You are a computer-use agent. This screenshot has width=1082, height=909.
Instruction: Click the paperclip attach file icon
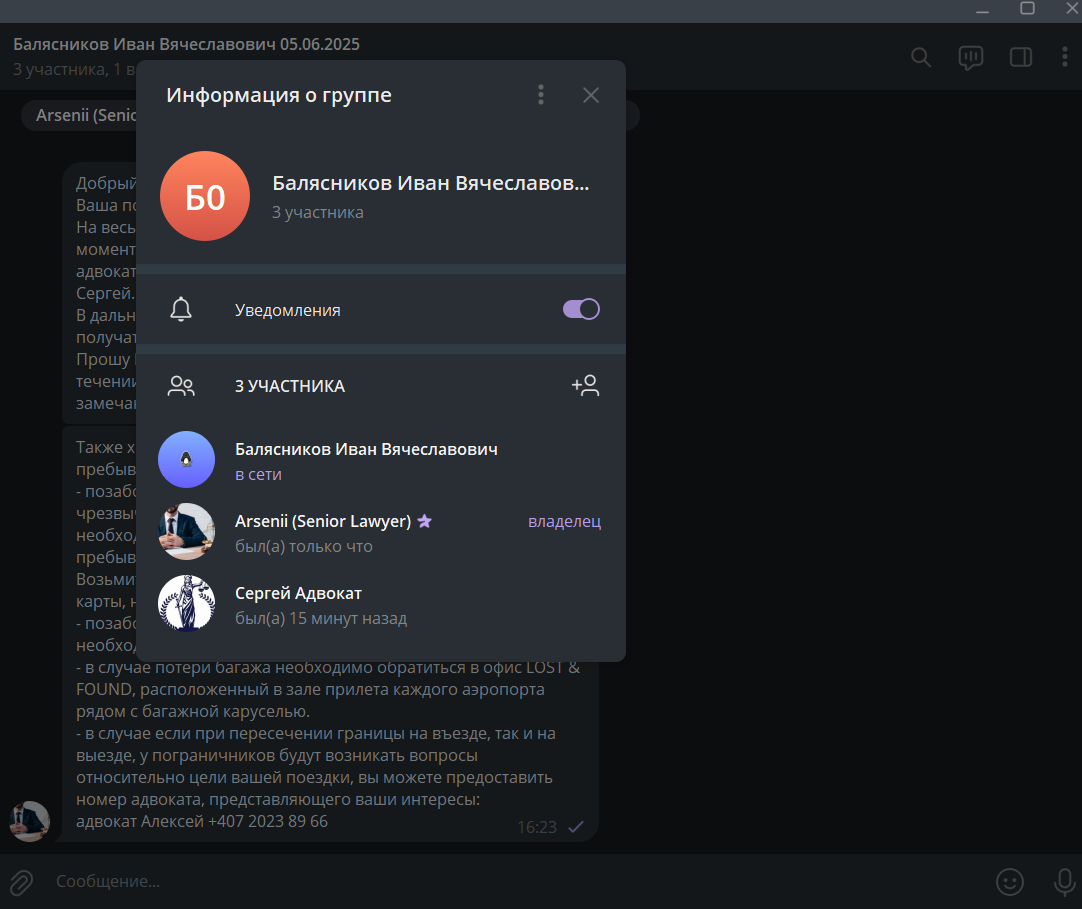[21, 882]
